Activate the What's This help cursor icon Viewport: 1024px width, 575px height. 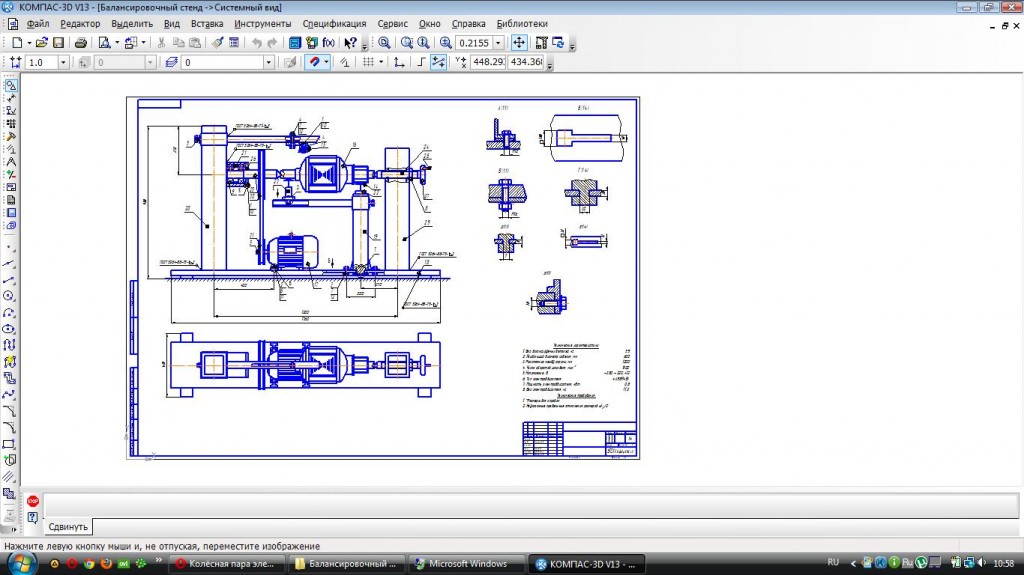coord(351,42)
